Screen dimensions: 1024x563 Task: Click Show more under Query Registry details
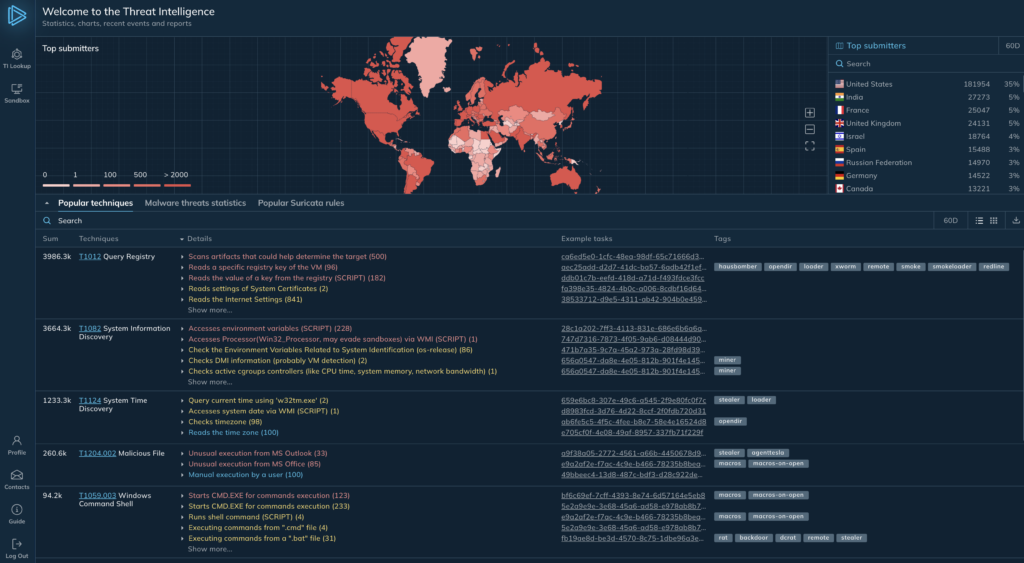(x=210, y=310)
